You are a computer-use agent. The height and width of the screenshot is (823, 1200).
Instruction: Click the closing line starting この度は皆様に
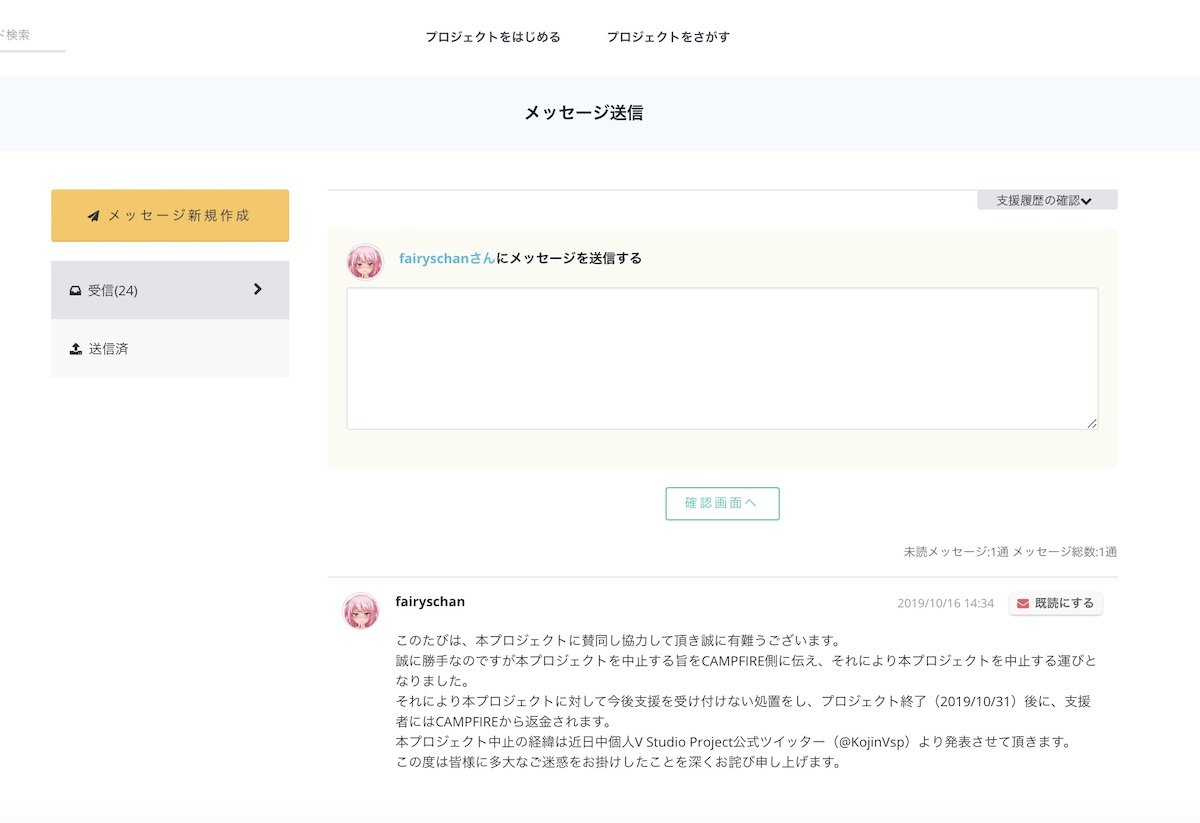click(618, 762)
